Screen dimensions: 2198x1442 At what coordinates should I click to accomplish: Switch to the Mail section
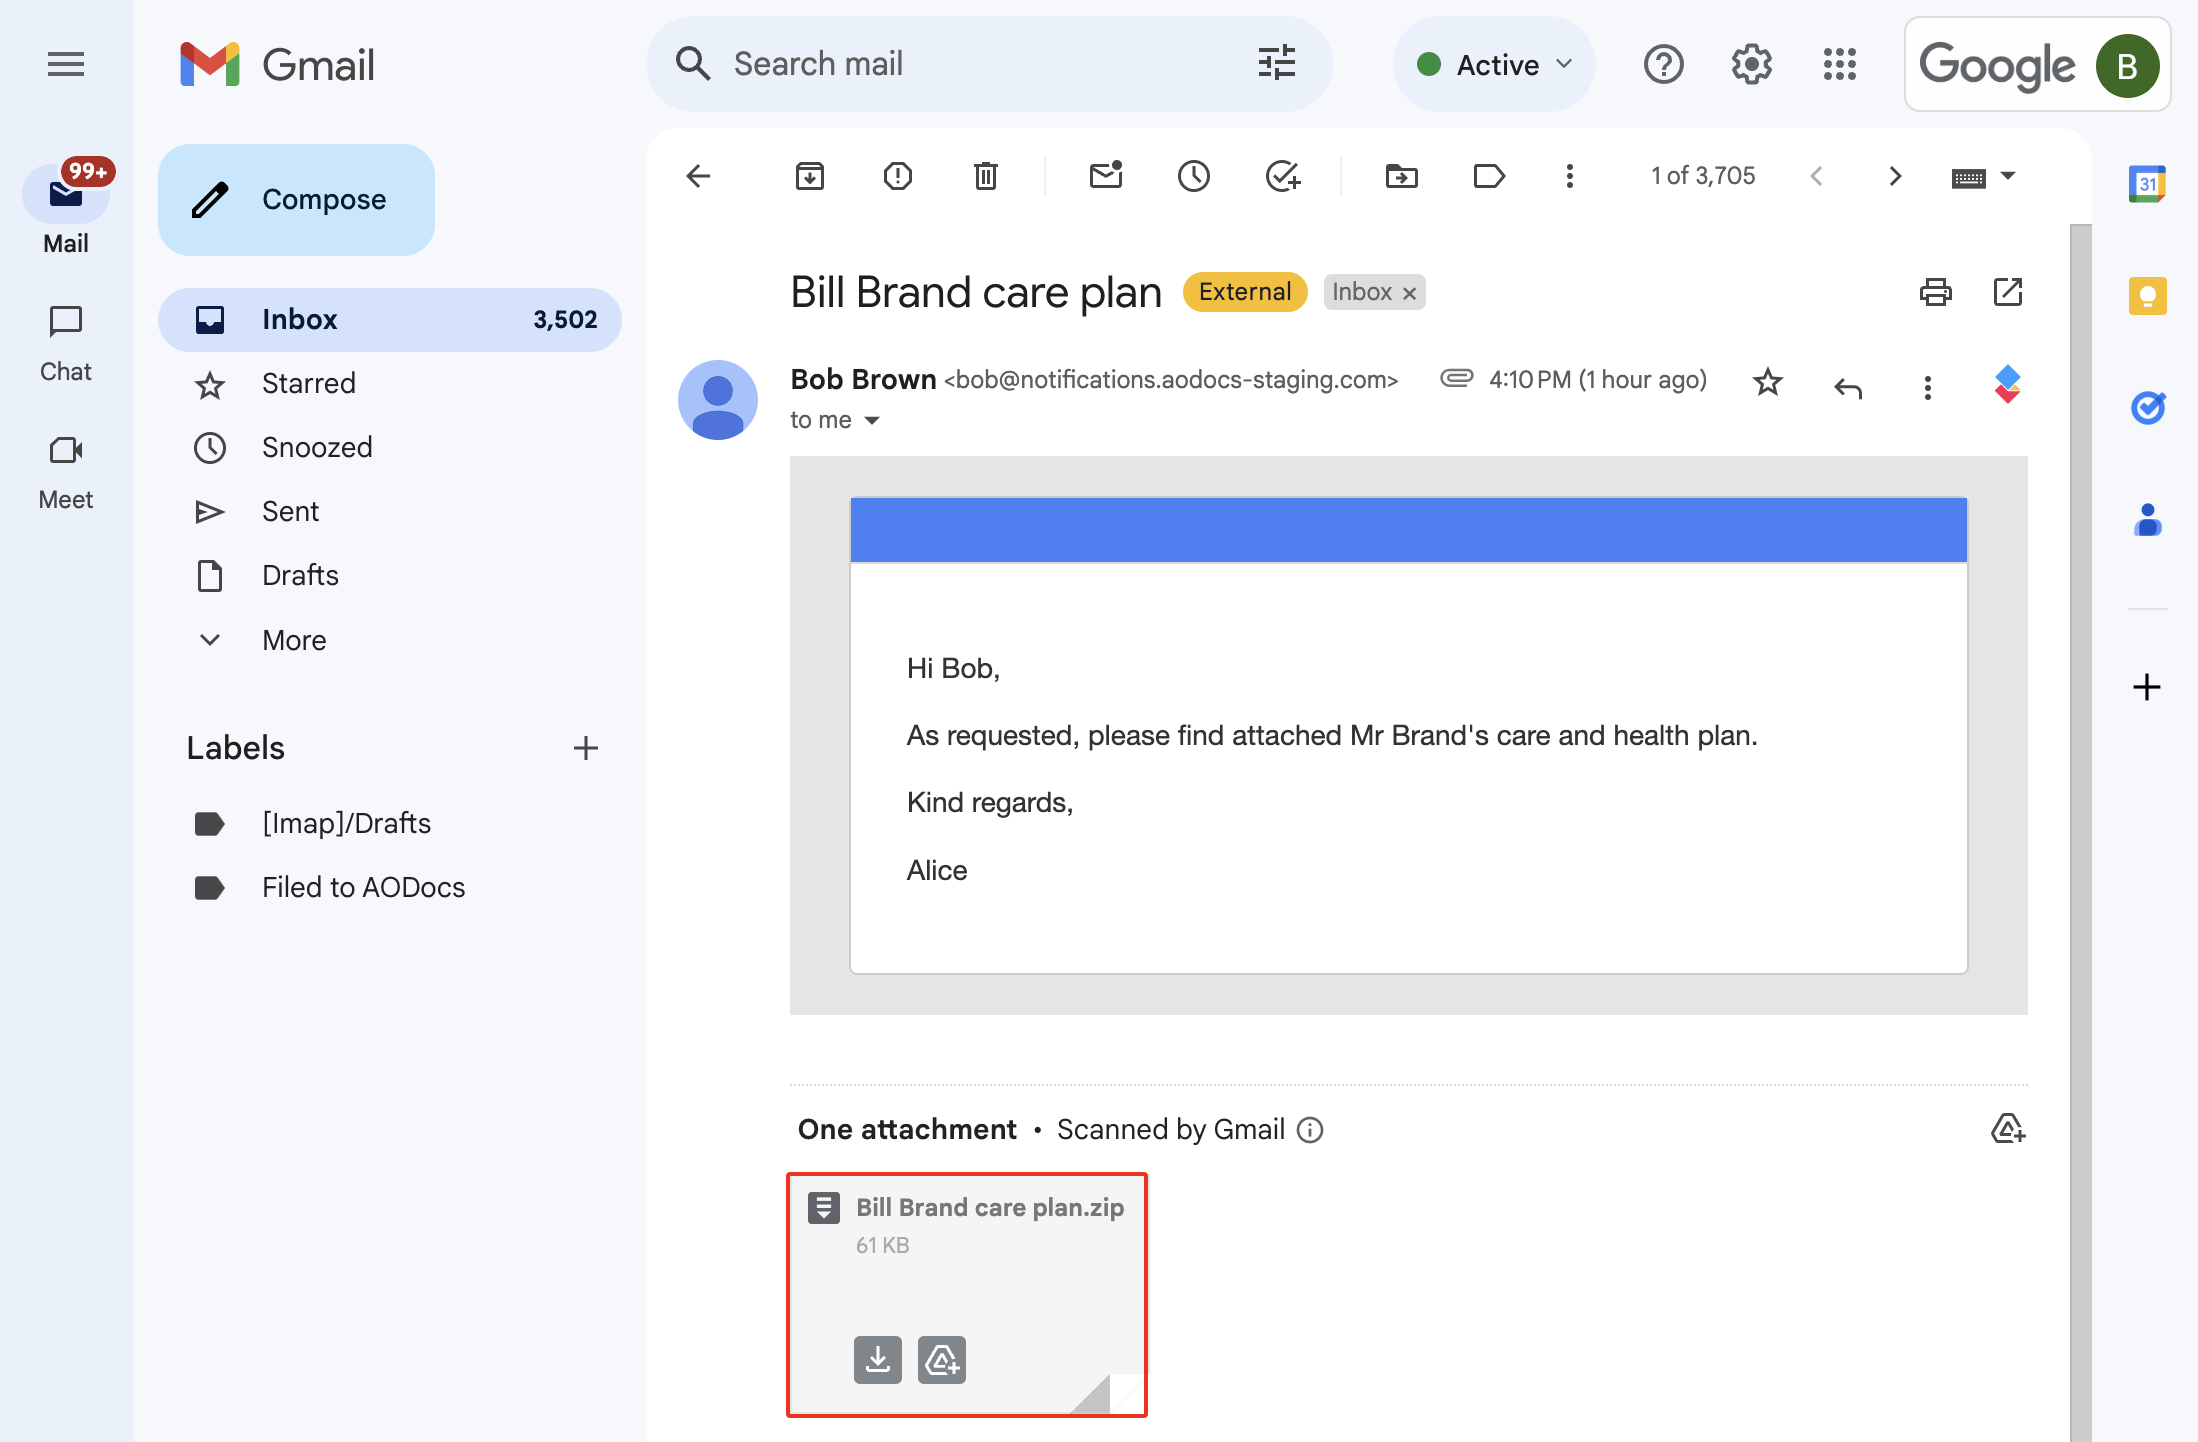tap(66, 210)
